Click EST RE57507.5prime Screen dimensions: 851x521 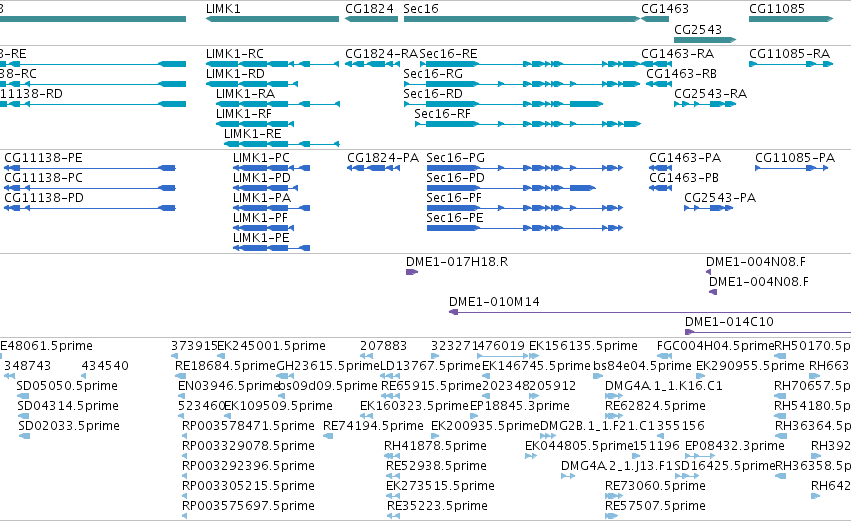point(611,517)
